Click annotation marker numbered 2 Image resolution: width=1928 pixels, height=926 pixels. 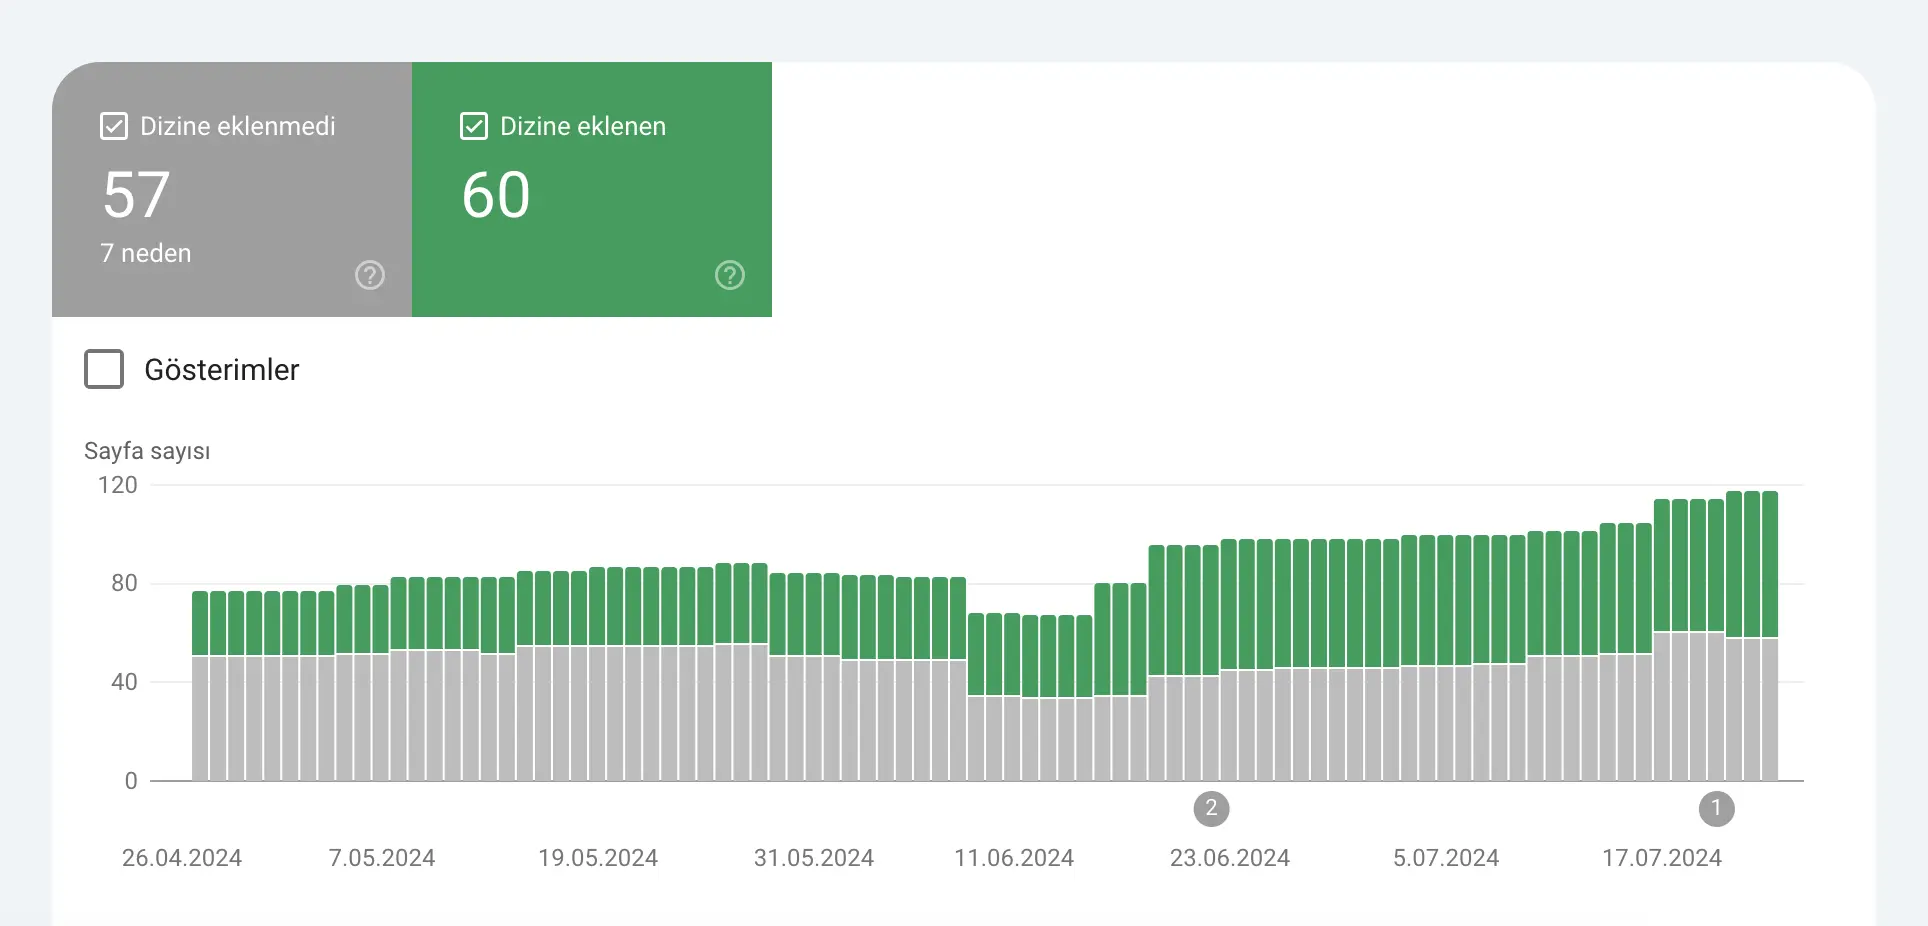[x=1211, y=808]
